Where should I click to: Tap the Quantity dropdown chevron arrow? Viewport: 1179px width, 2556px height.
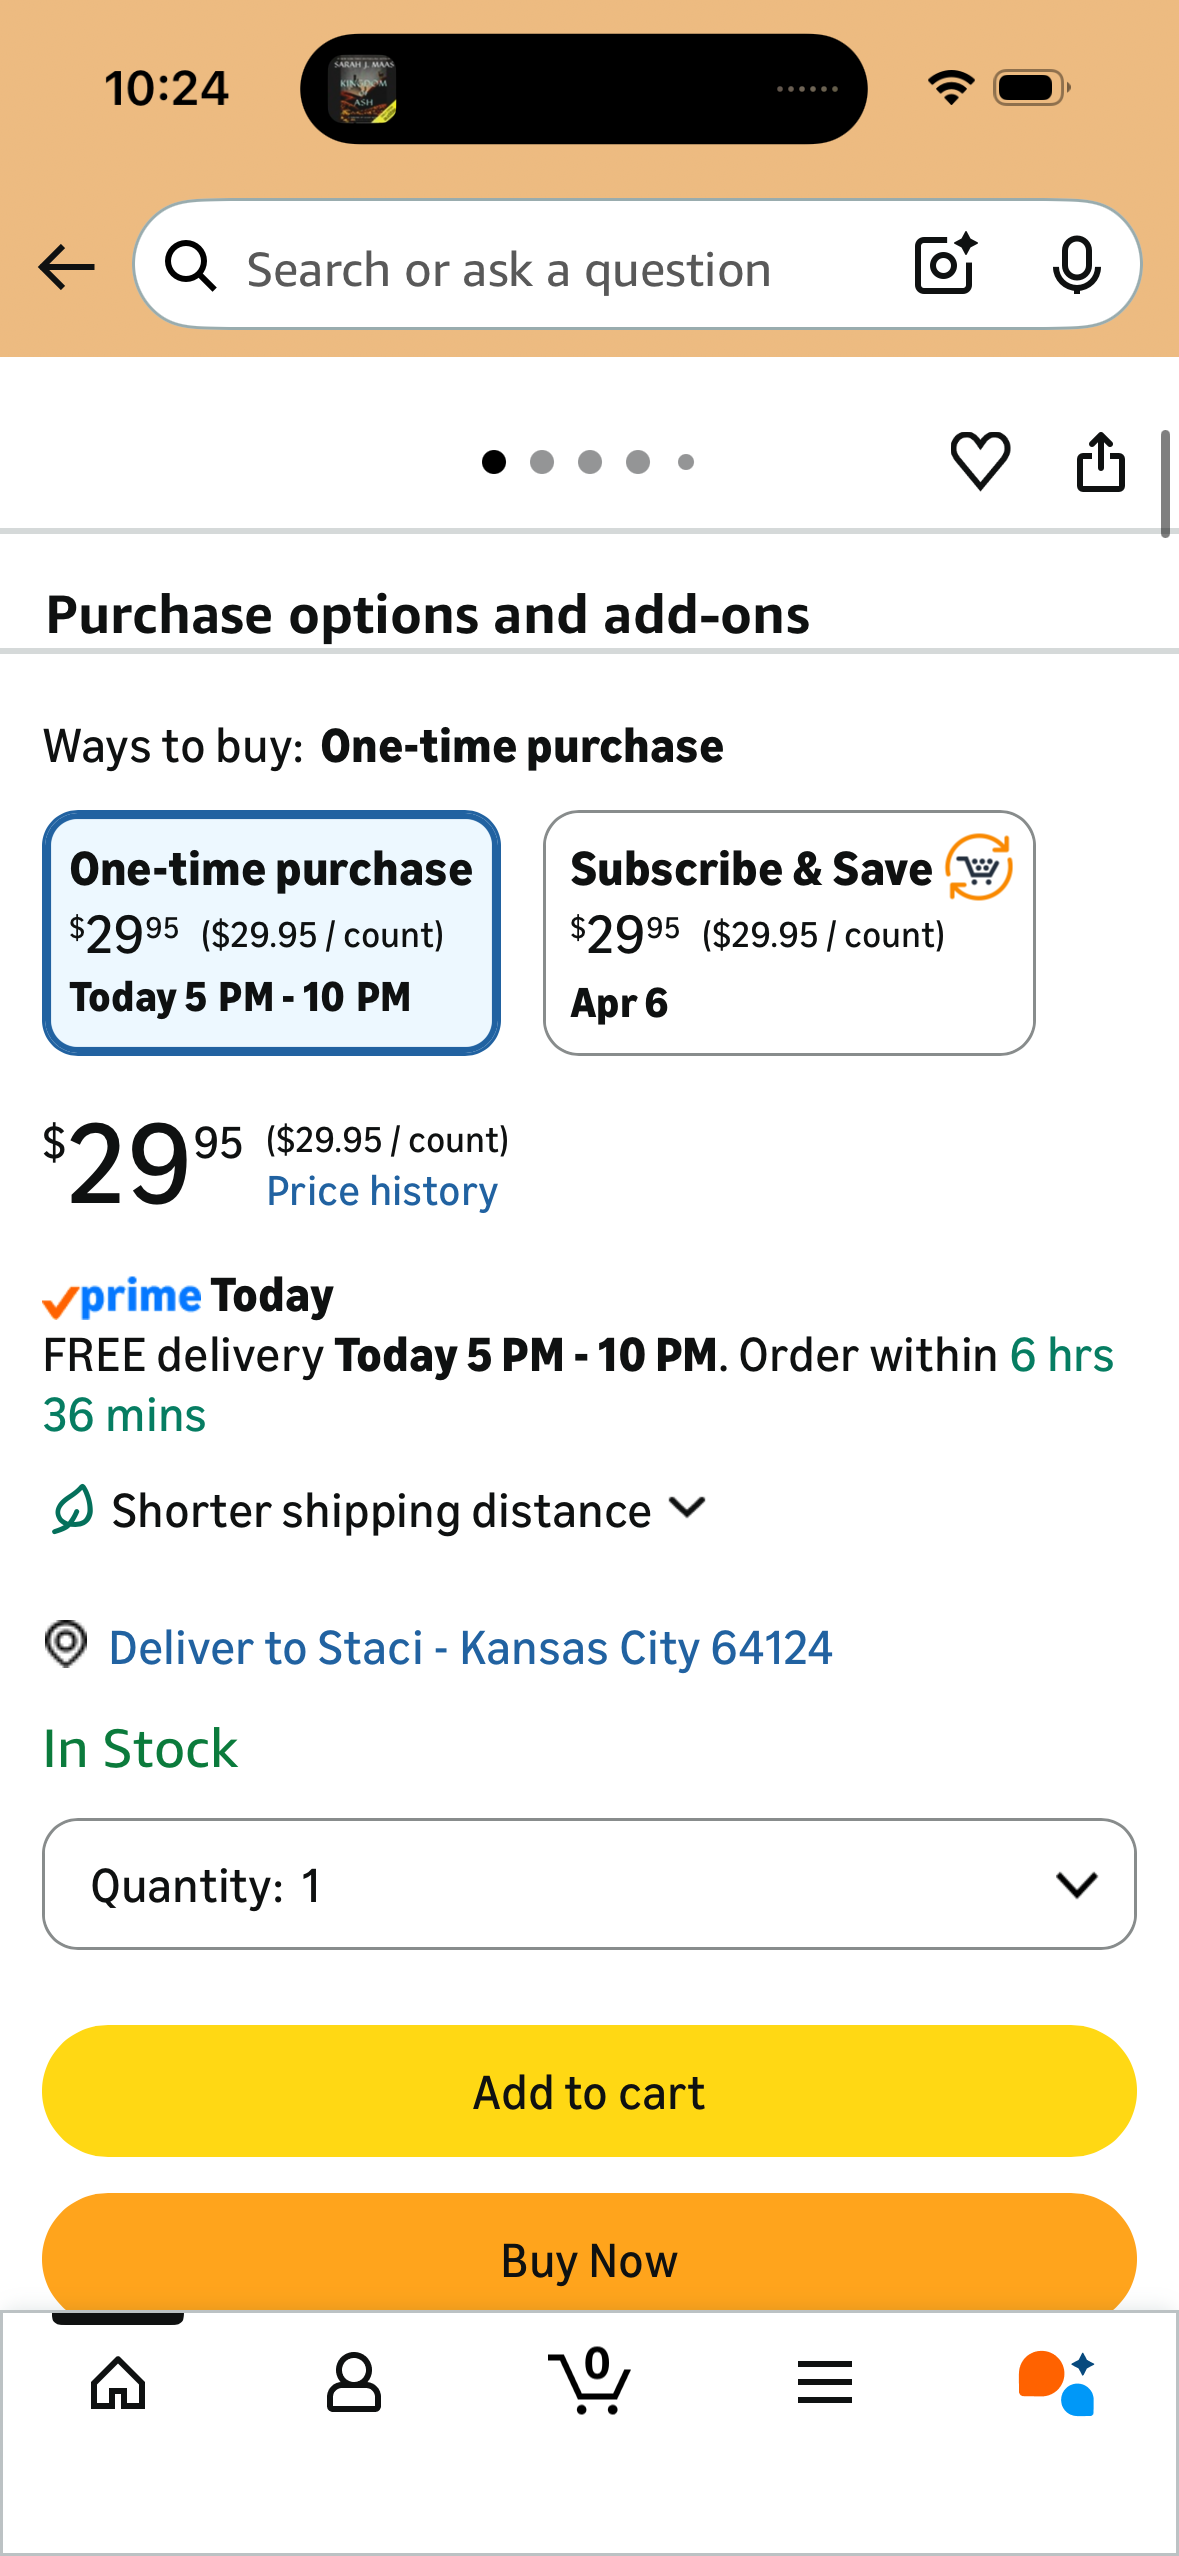tap(1077, 1885)
